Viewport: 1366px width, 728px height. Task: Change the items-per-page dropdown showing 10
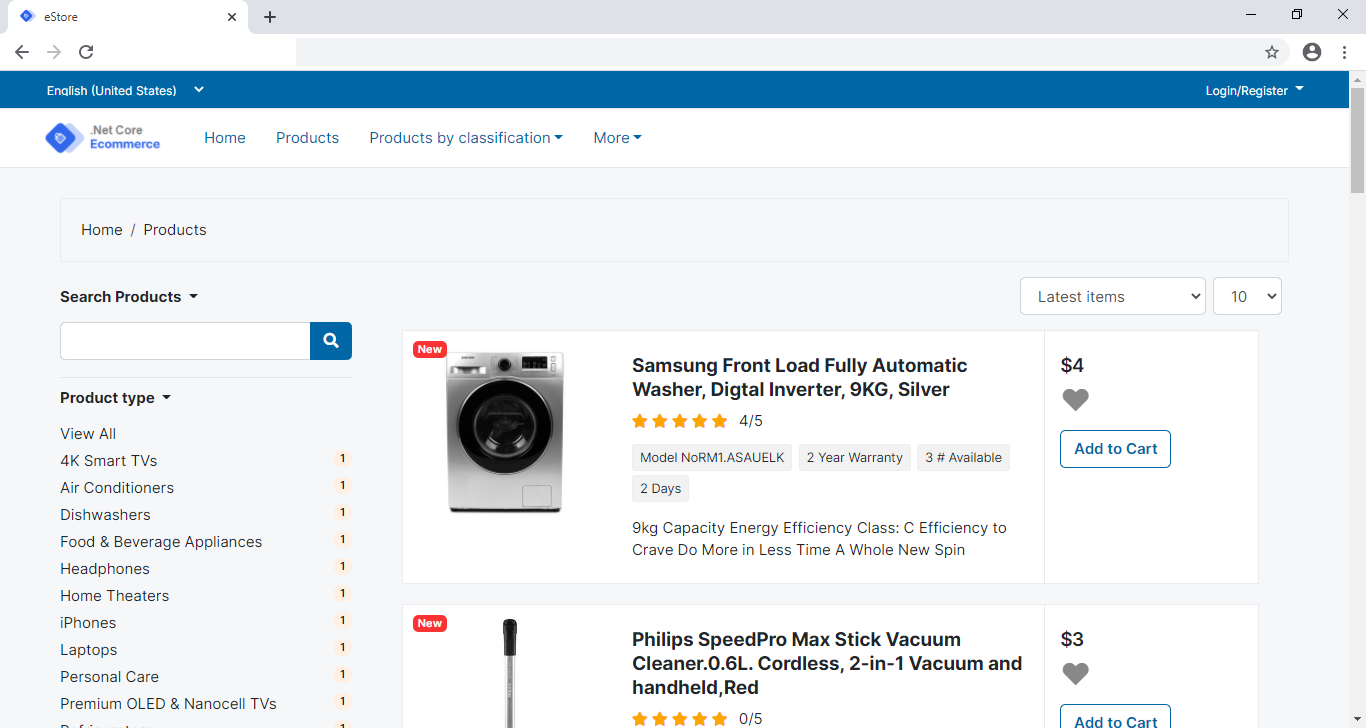pyautogui.click(x=1247, y=296)
